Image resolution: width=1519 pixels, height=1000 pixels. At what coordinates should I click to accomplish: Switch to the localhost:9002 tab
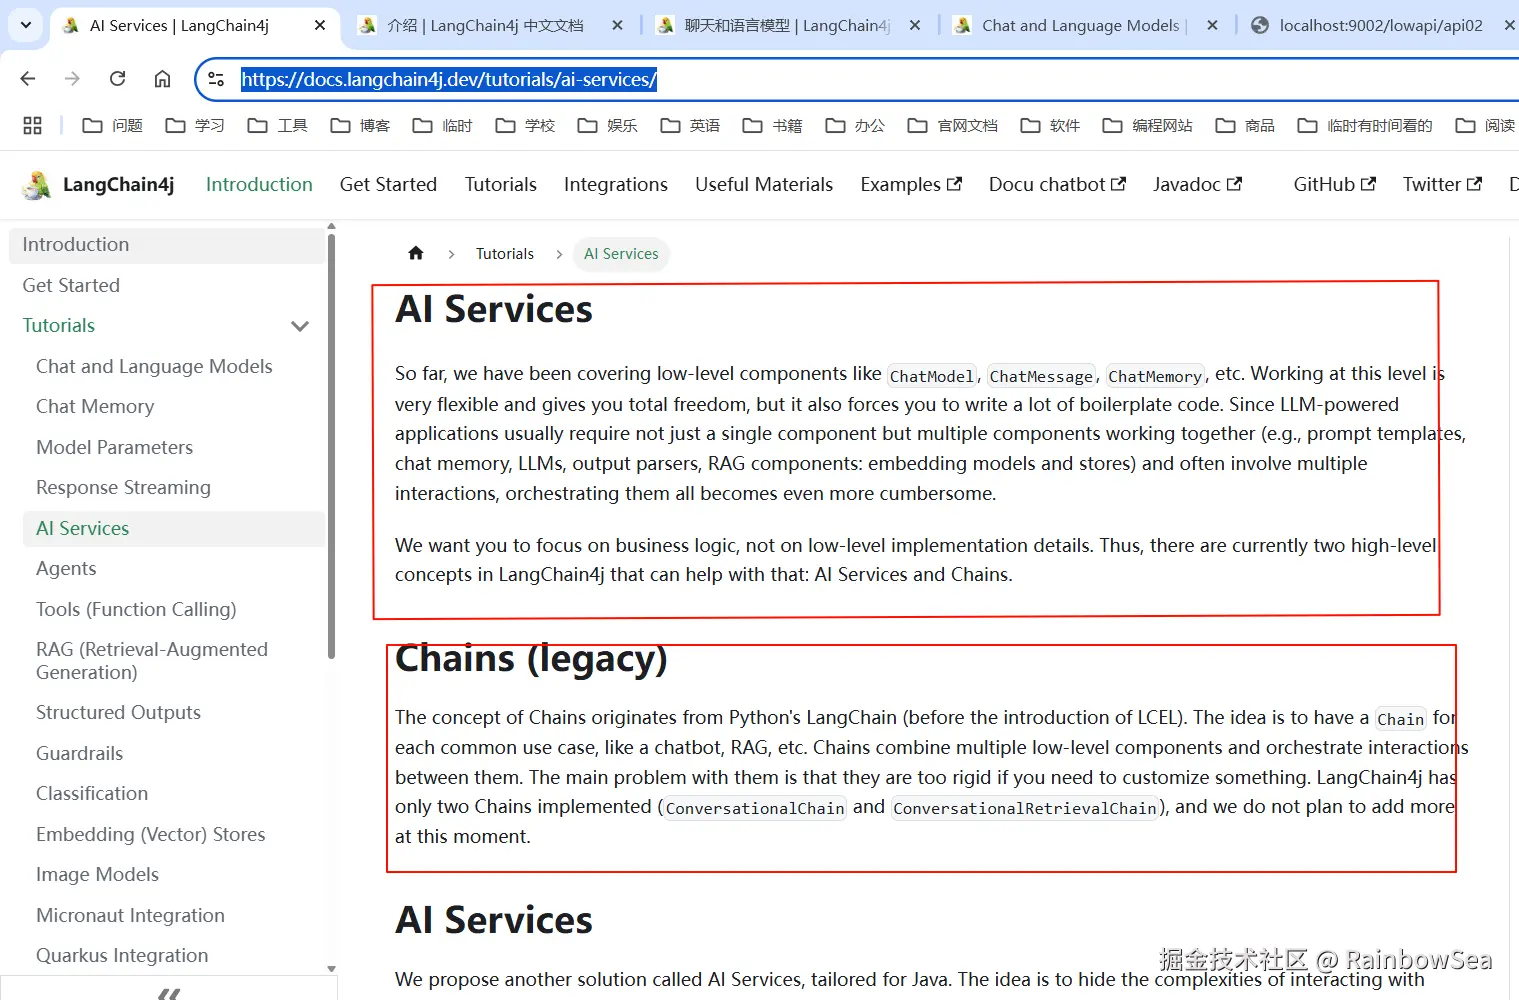click(1380, 25)
